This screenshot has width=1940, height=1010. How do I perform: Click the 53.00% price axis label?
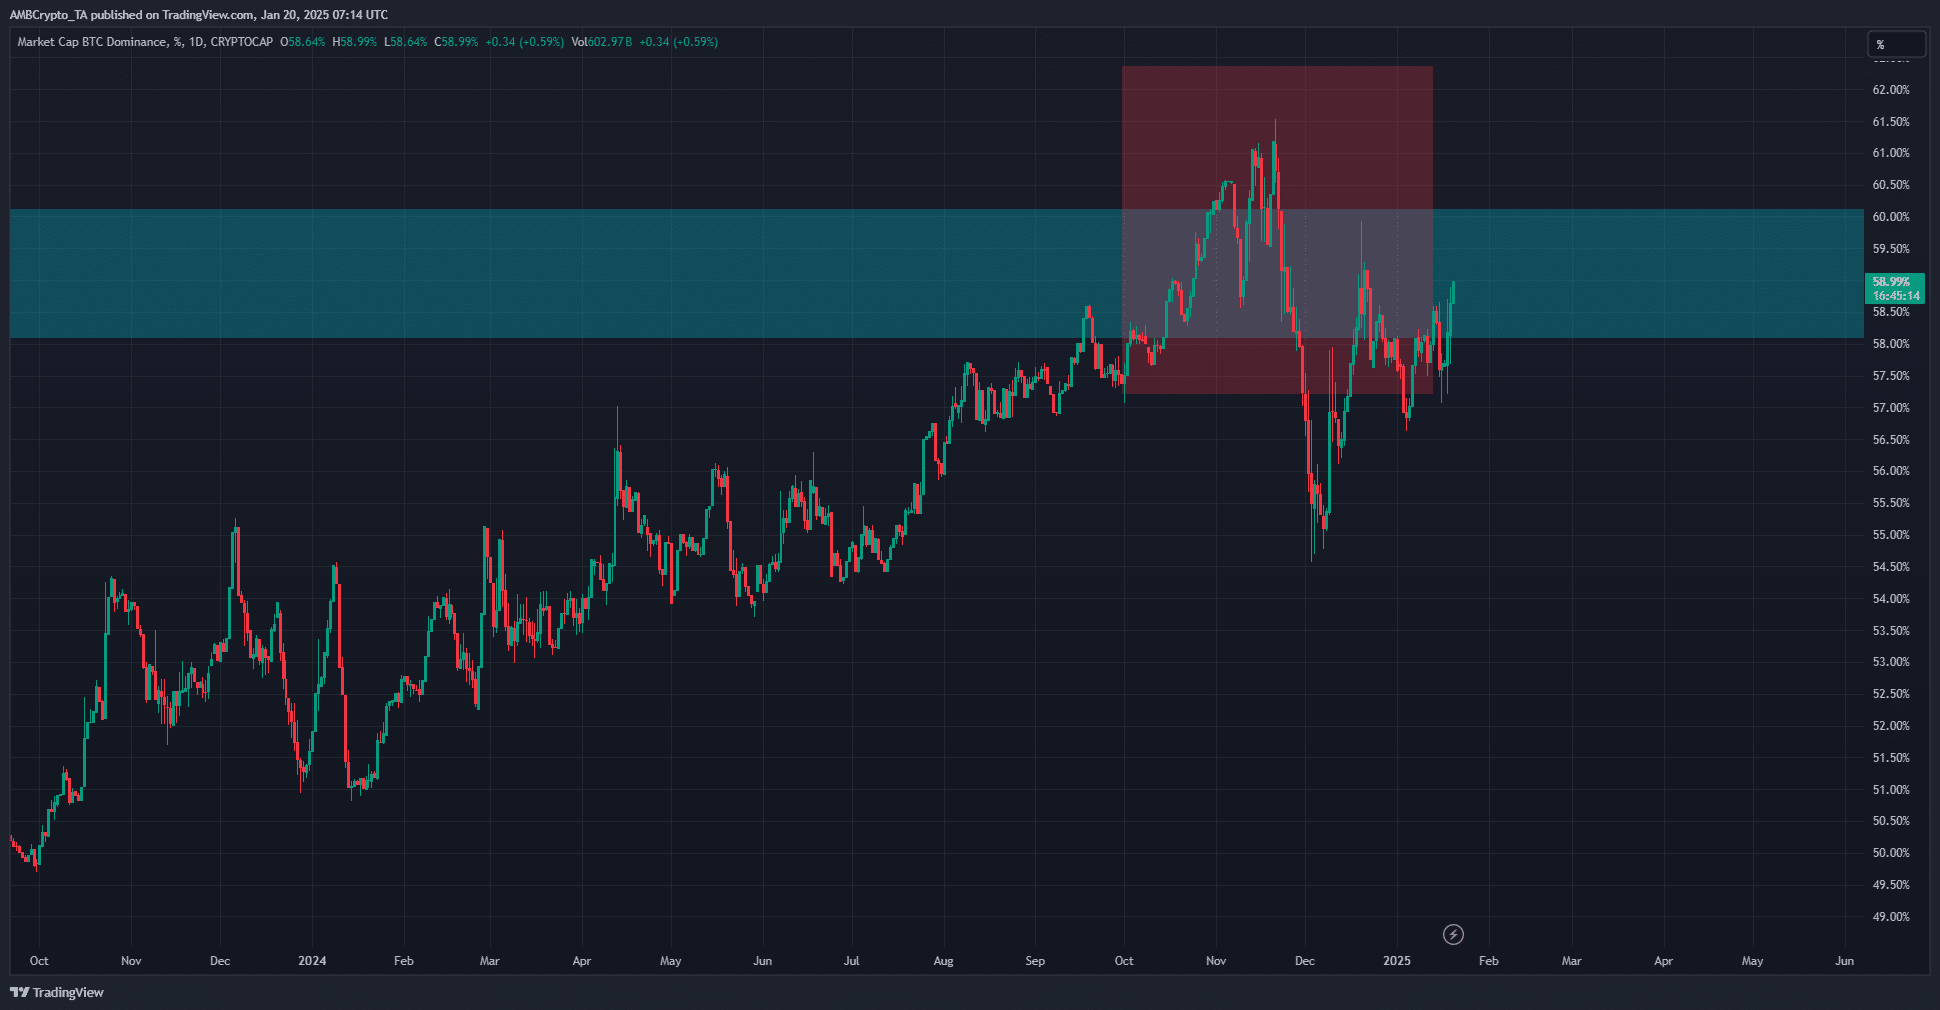tap(1891, 662)
